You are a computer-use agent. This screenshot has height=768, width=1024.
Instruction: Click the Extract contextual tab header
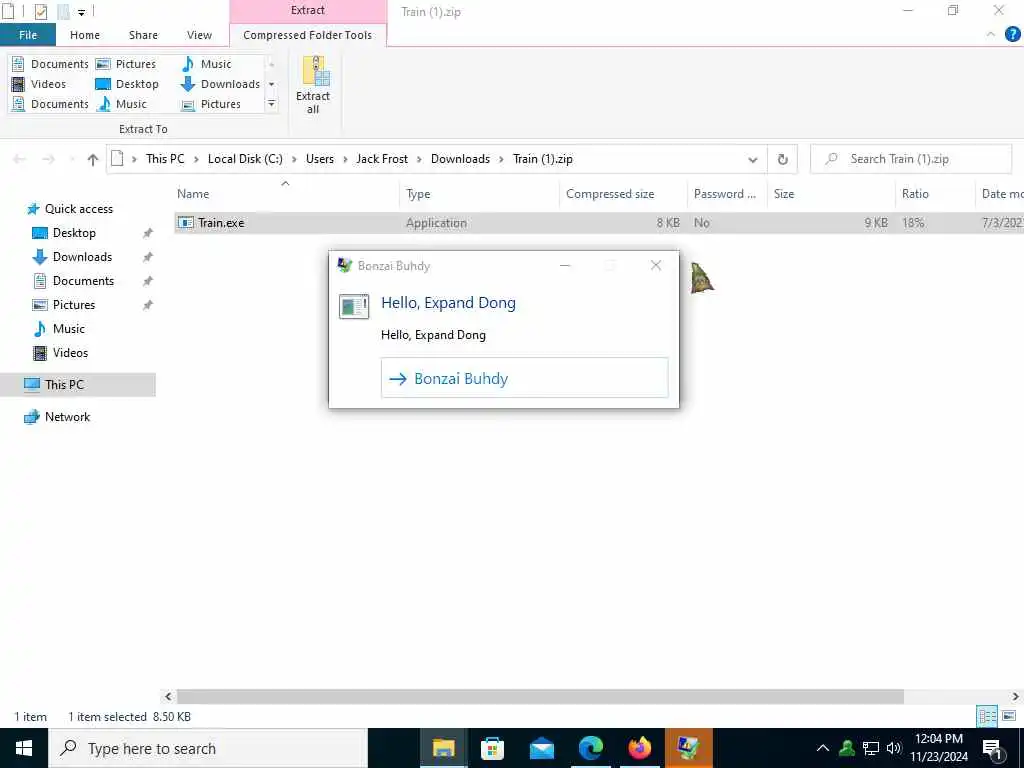308,10
